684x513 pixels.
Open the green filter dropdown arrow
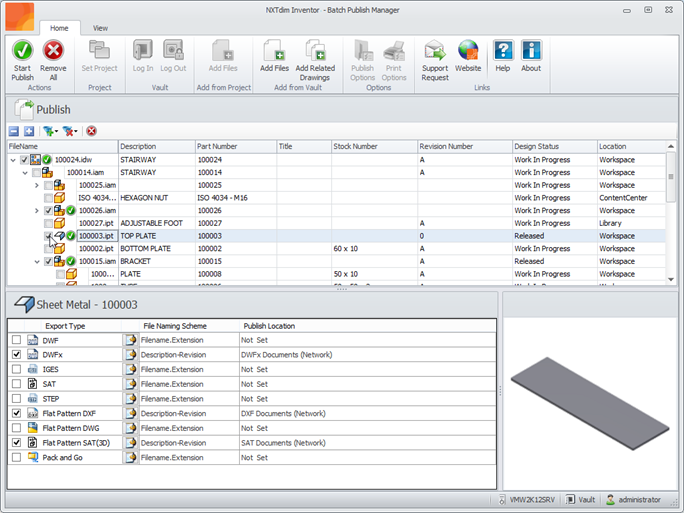coord(56,131)
